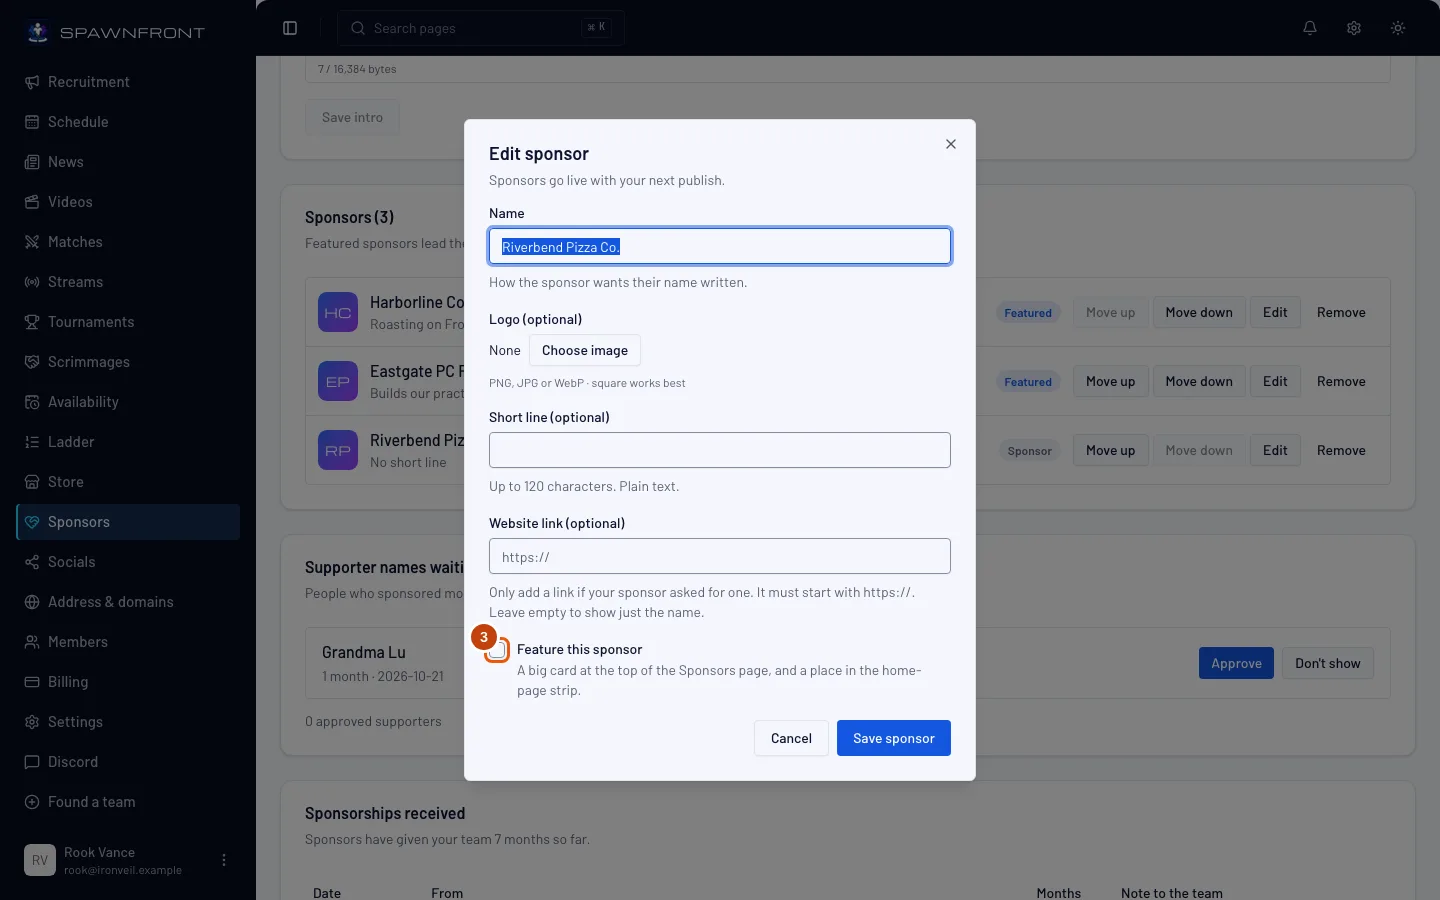Go to Streams page
1440x900 pixels.
[128, 282]
